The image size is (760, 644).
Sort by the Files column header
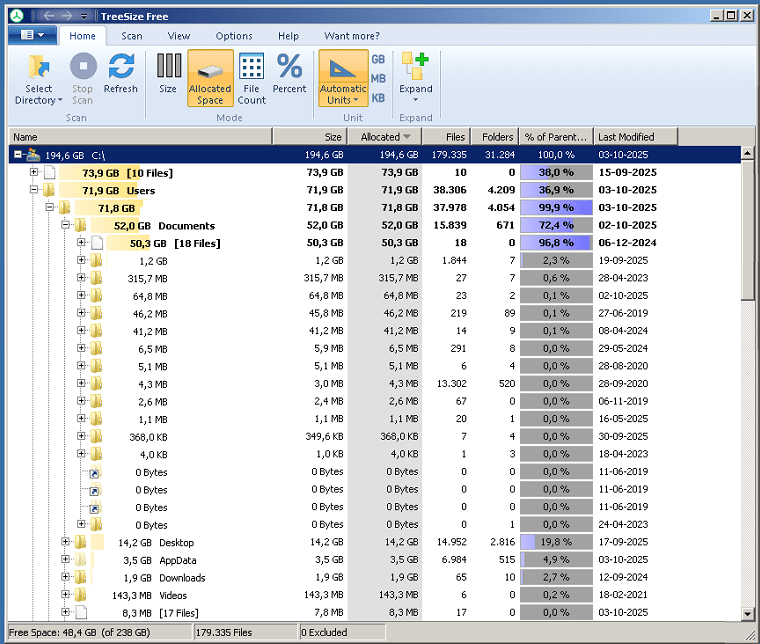click(446, 137)
